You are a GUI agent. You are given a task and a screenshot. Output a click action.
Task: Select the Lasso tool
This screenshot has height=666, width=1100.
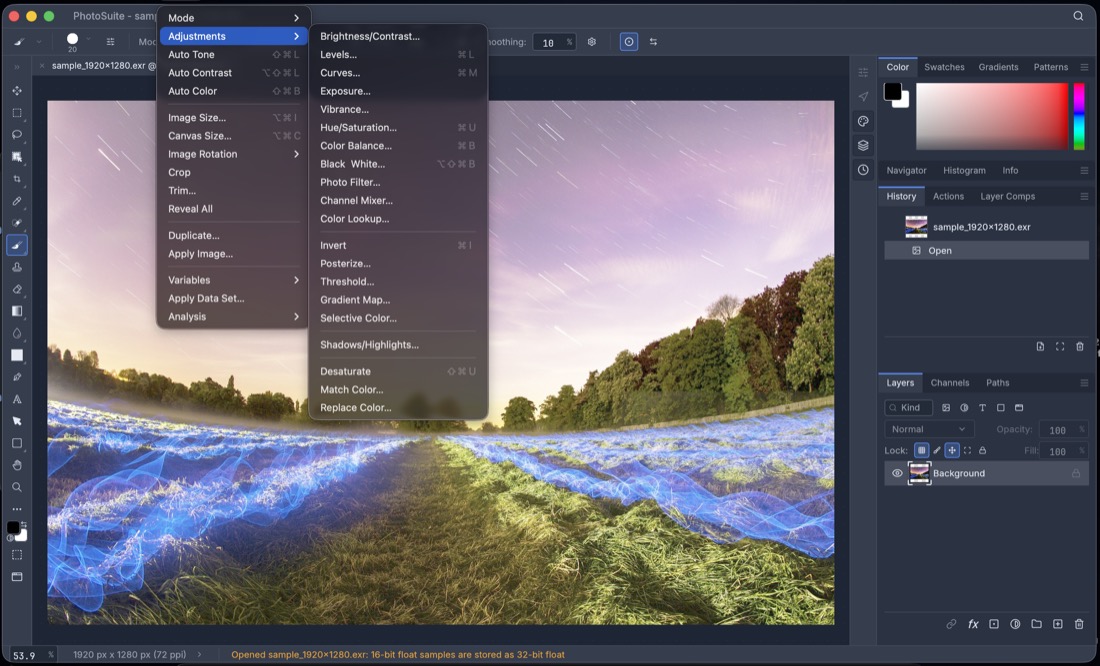tap(17, 135)
